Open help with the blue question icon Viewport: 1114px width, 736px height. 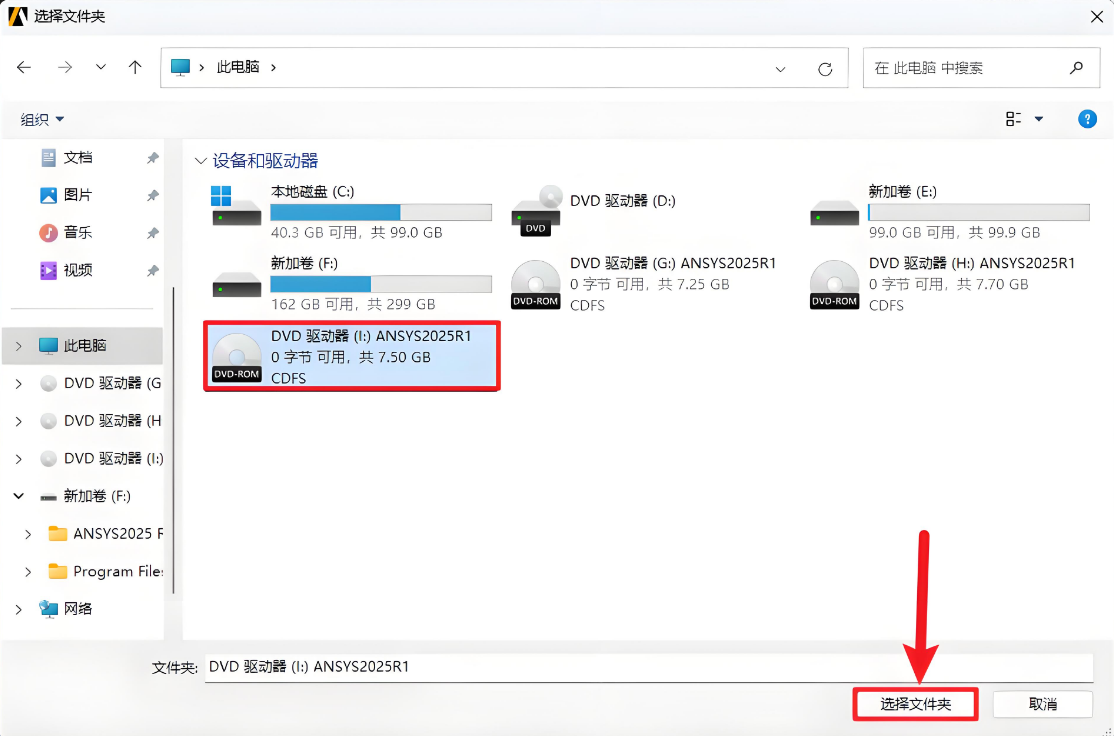point(1087,119)
